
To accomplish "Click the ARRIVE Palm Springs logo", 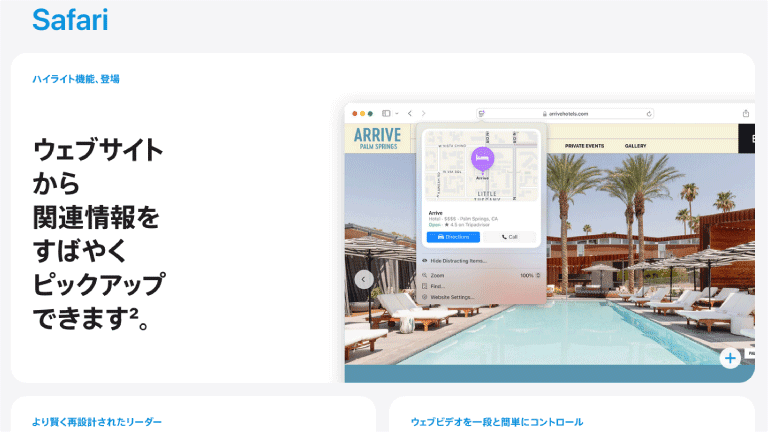I will (x=378, y=138).
